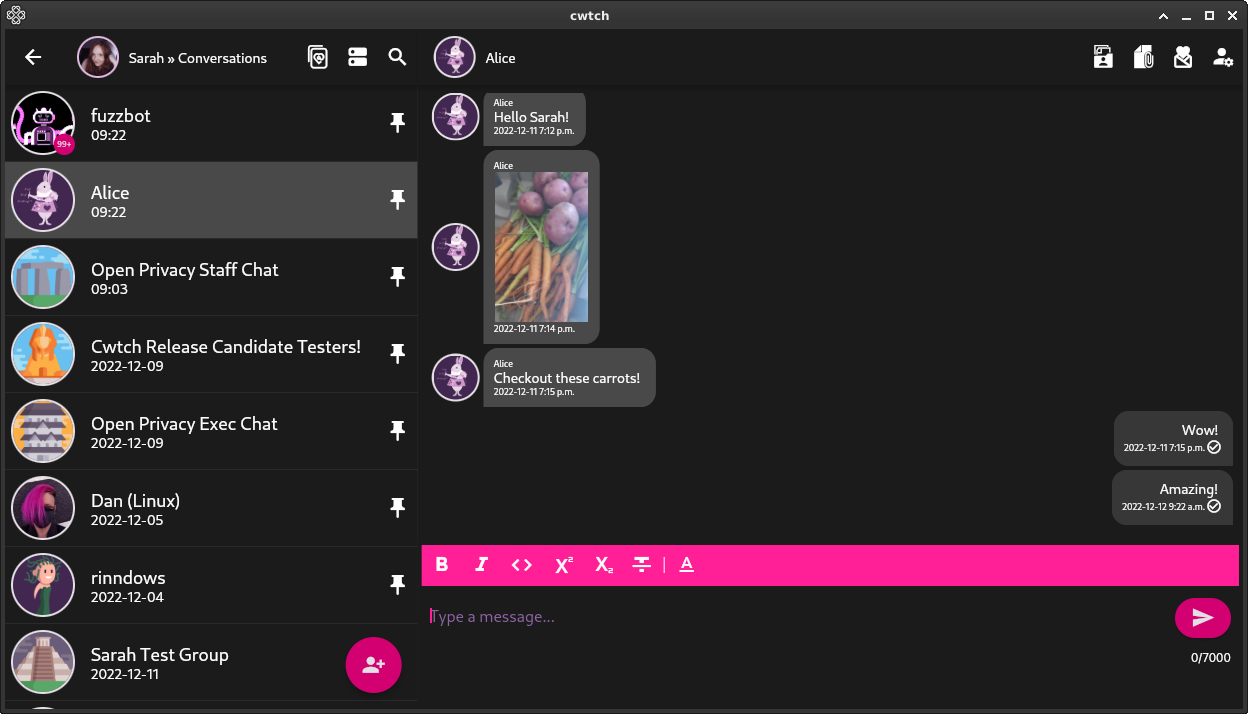
Task: Click Alice's name in the chat header
Action: click(500, 58)
